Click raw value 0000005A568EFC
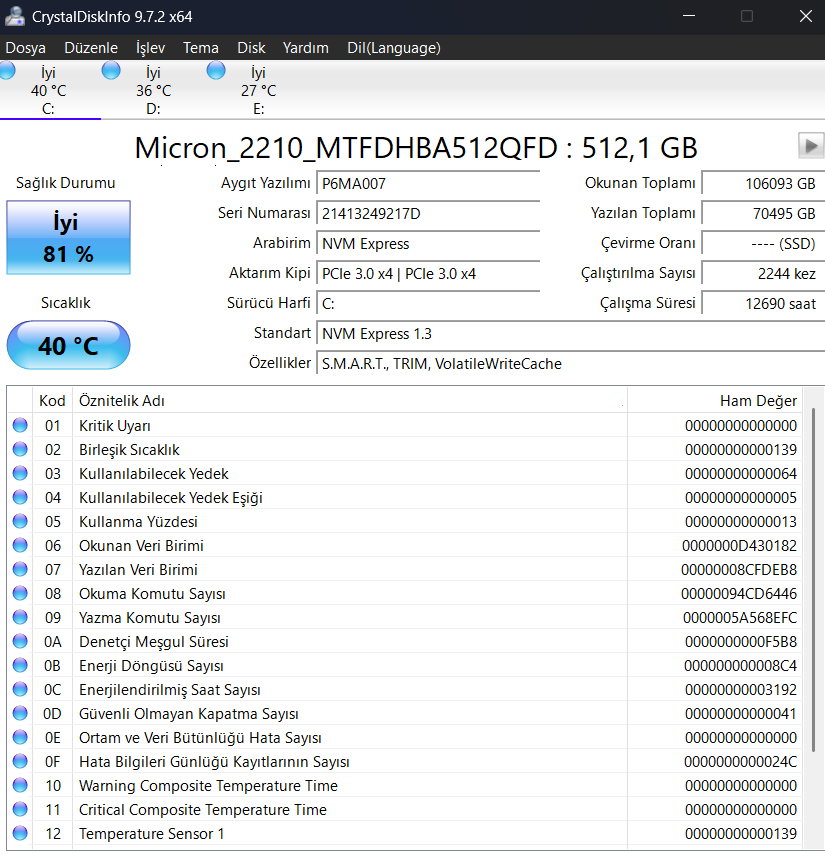The height and width of the screenshot is (857, 825). coord(740,618)
